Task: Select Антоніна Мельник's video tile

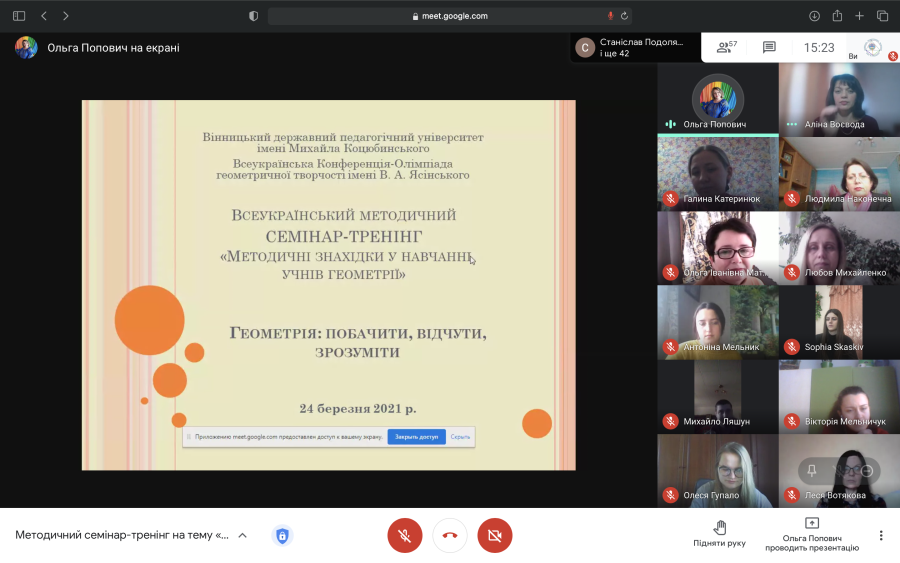Action: pyautogui.click(x=717, y=322)
